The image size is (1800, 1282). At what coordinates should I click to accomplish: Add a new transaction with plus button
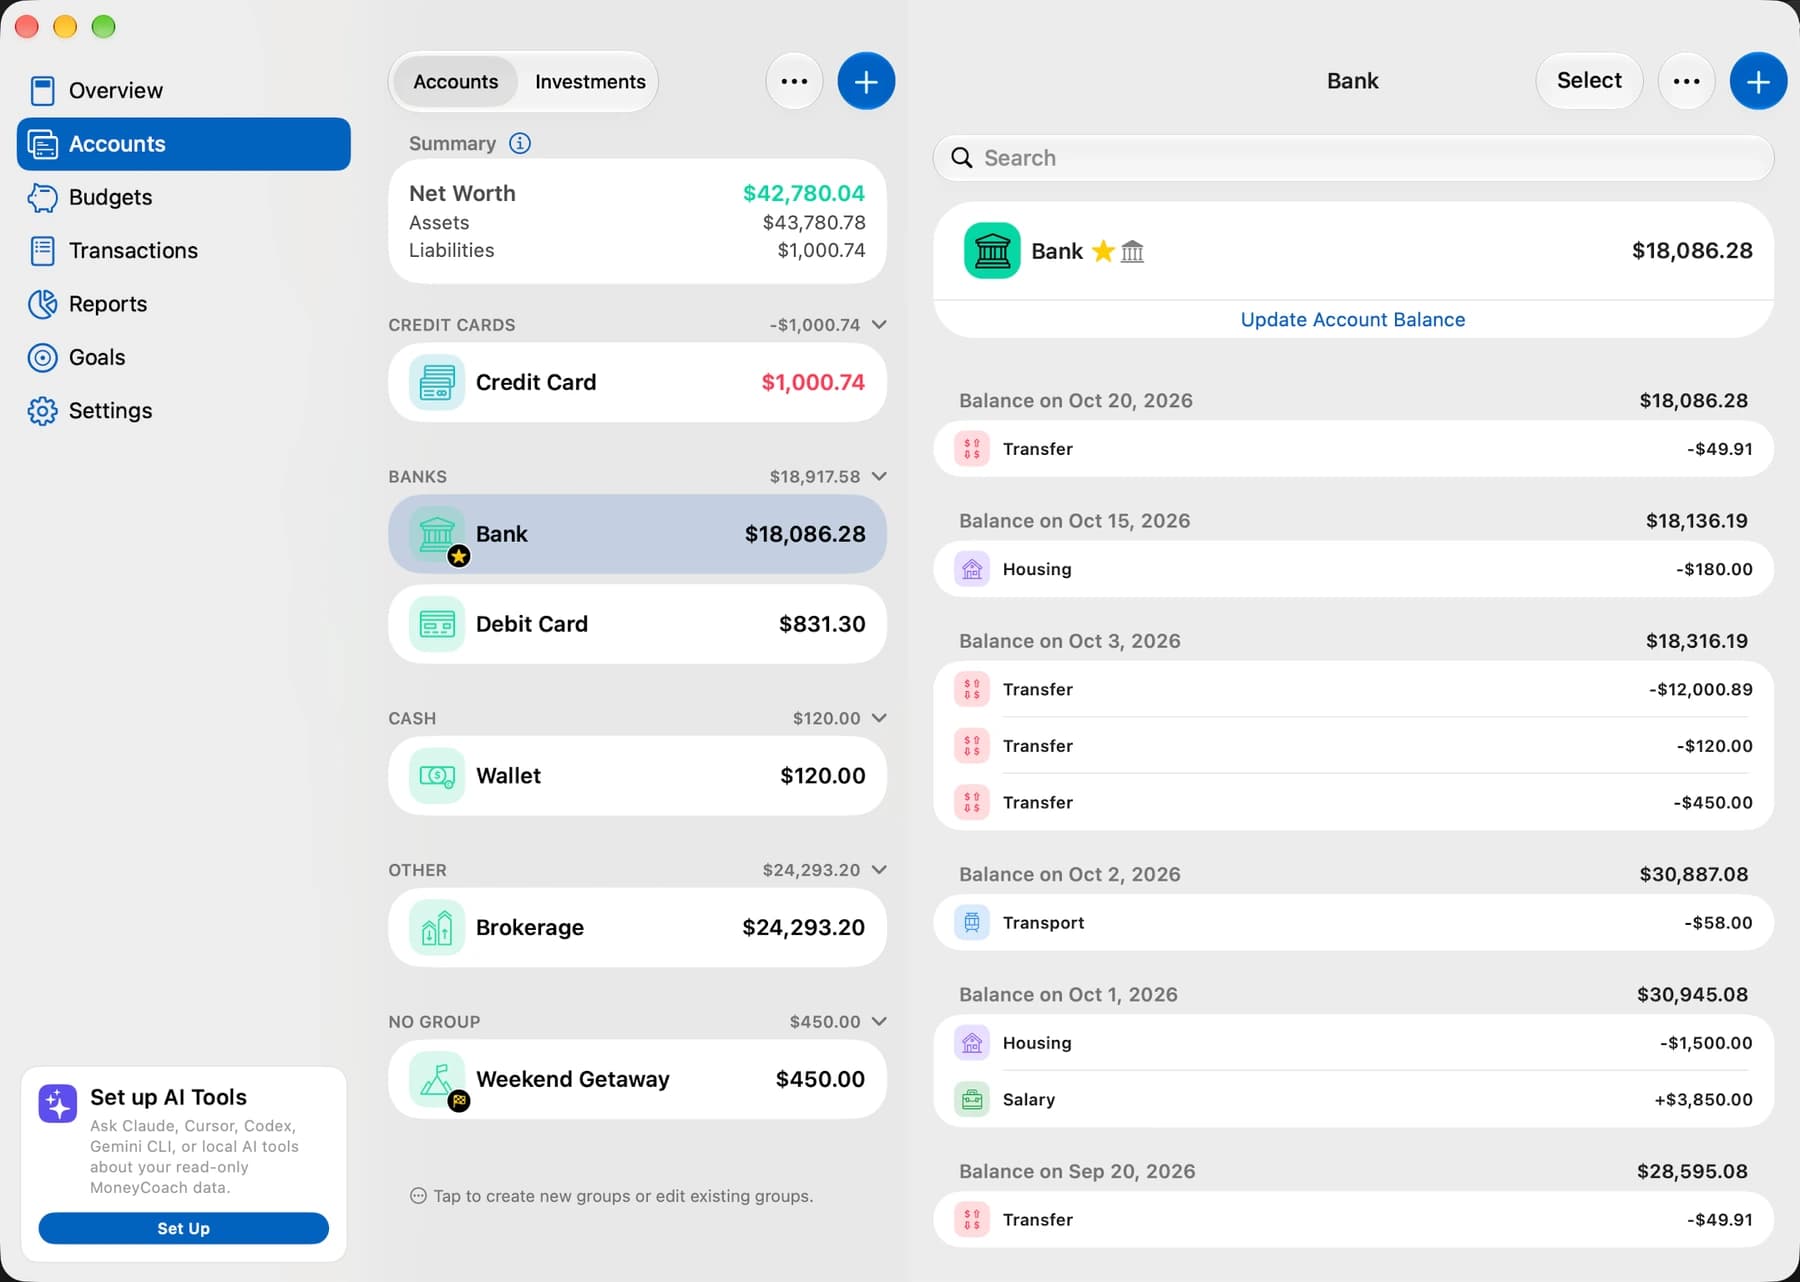[x=1758, y=81]
